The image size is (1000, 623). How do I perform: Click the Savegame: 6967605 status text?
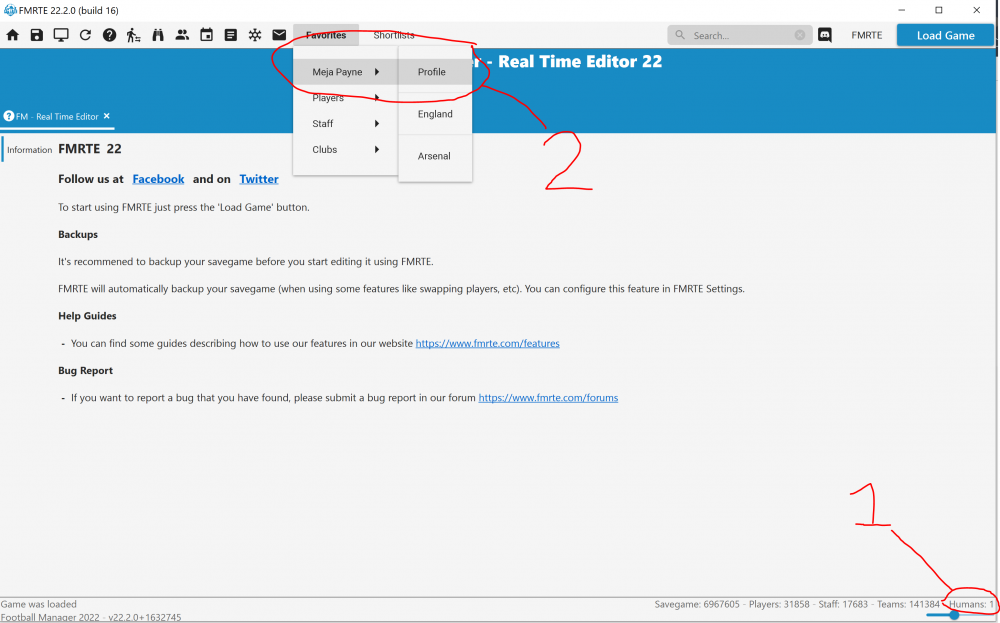(697, 604)
